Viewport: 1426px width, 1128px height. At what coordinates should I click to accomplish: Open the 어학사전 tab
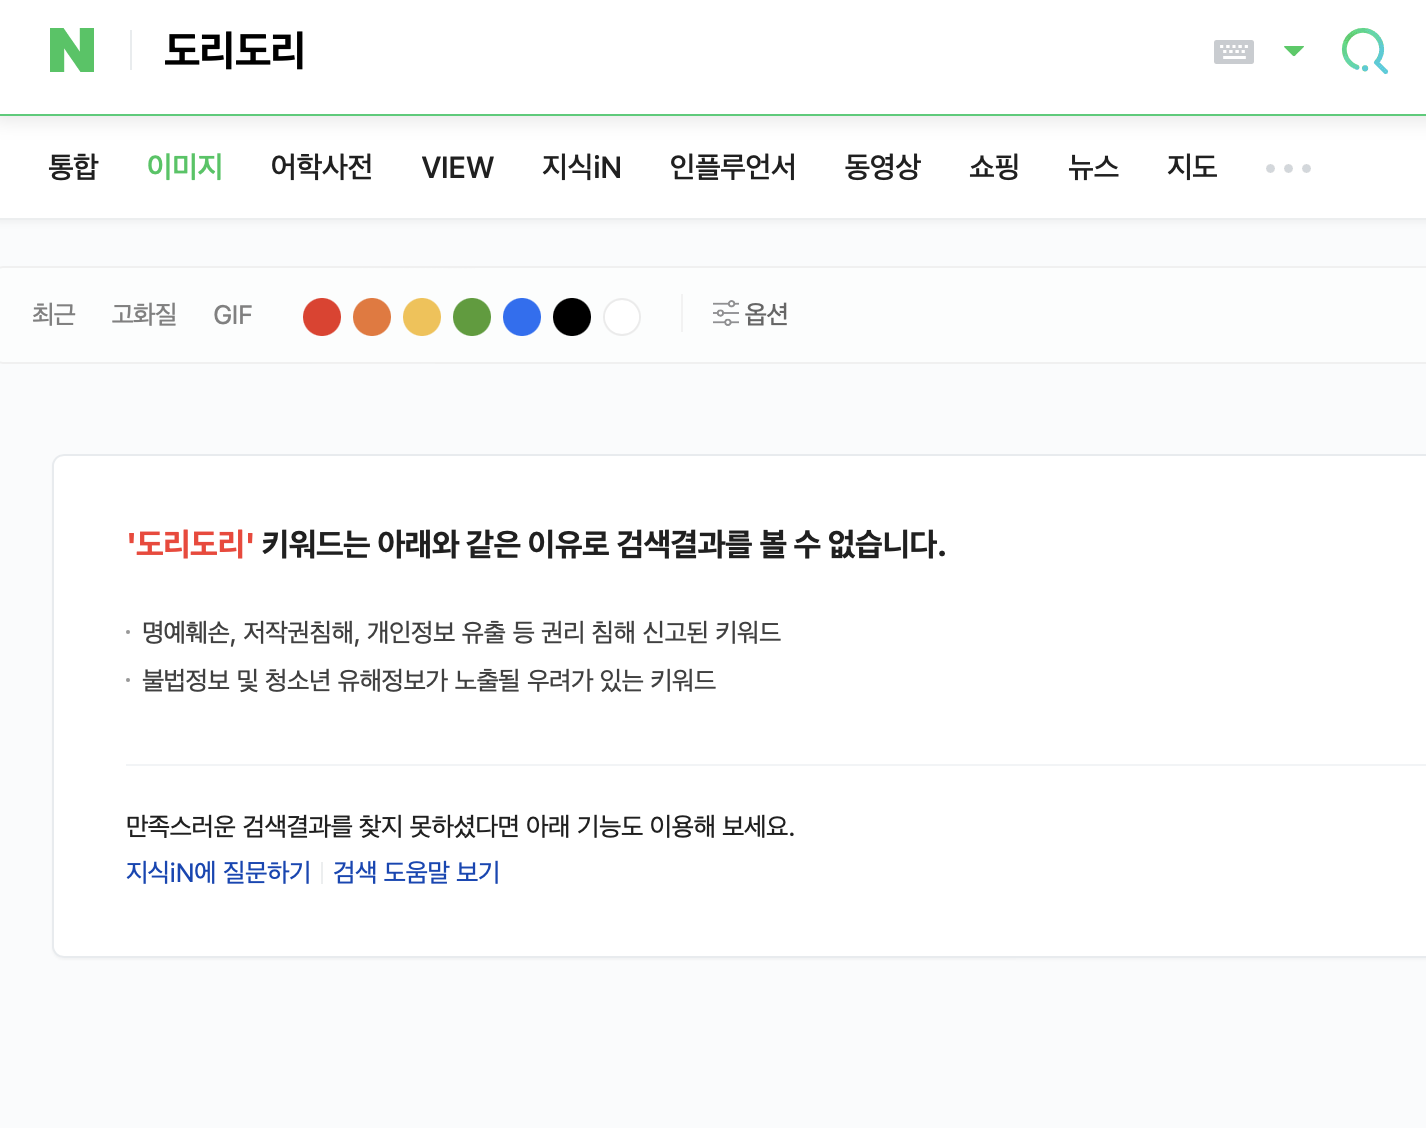pyautogui.click(x=322, y=167)
